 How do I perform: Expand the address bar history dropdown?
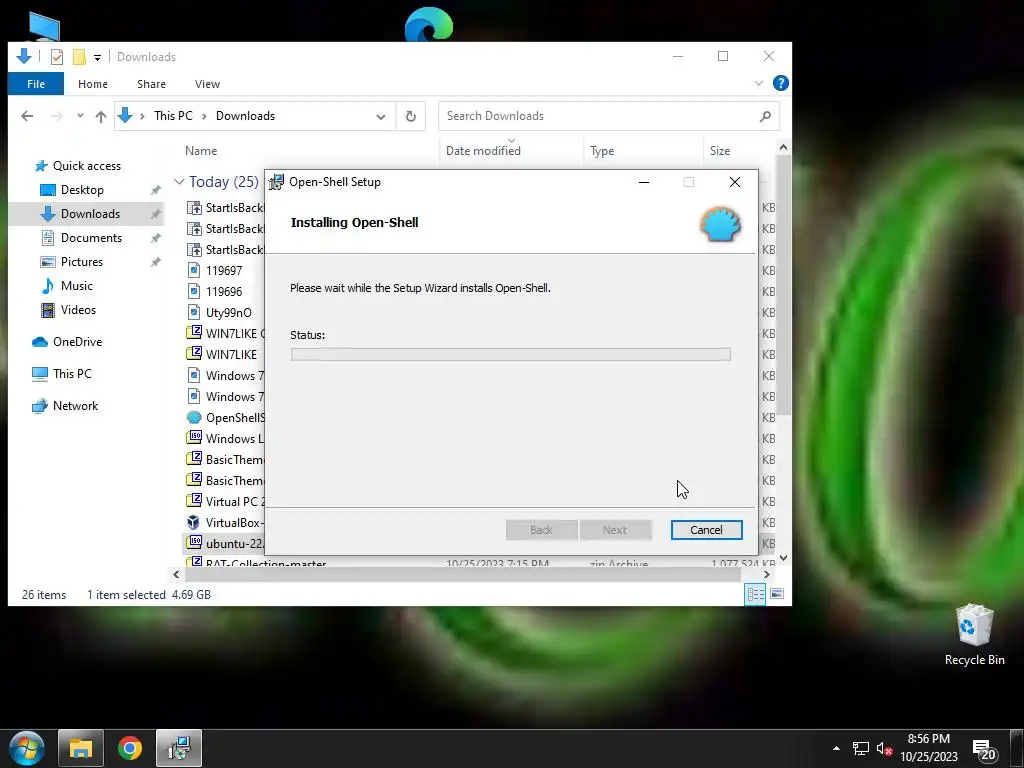pos(380,116)
